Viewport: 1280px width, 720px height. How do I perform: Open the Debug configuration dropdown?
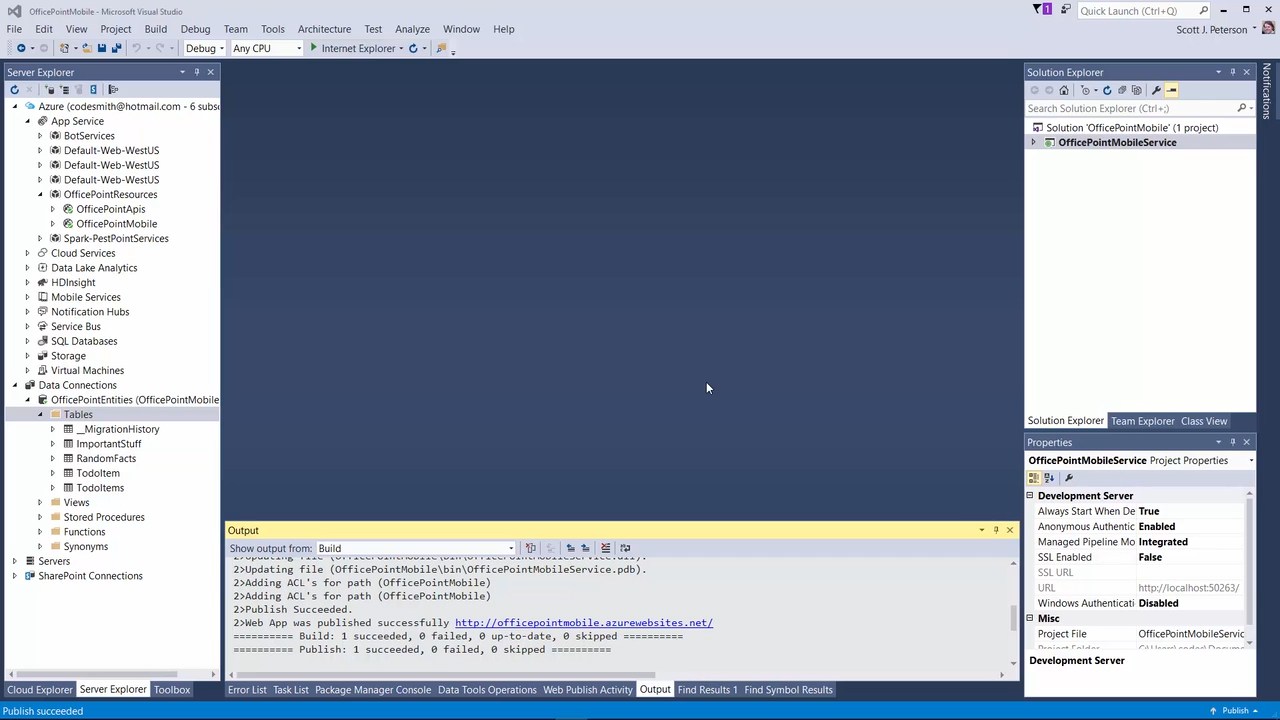204,48
